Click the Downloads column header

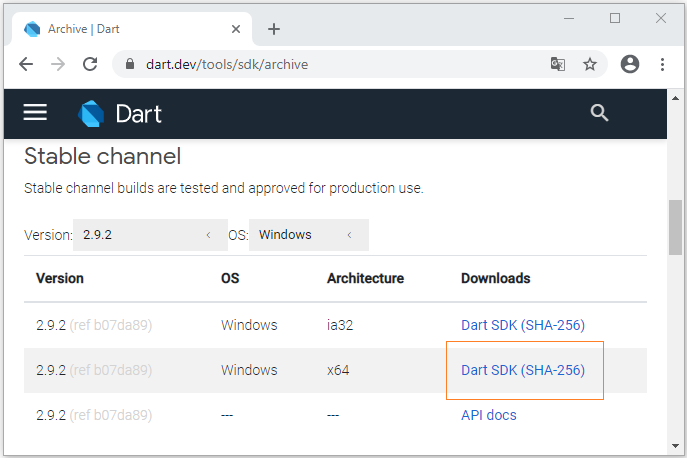coord(496,278)
